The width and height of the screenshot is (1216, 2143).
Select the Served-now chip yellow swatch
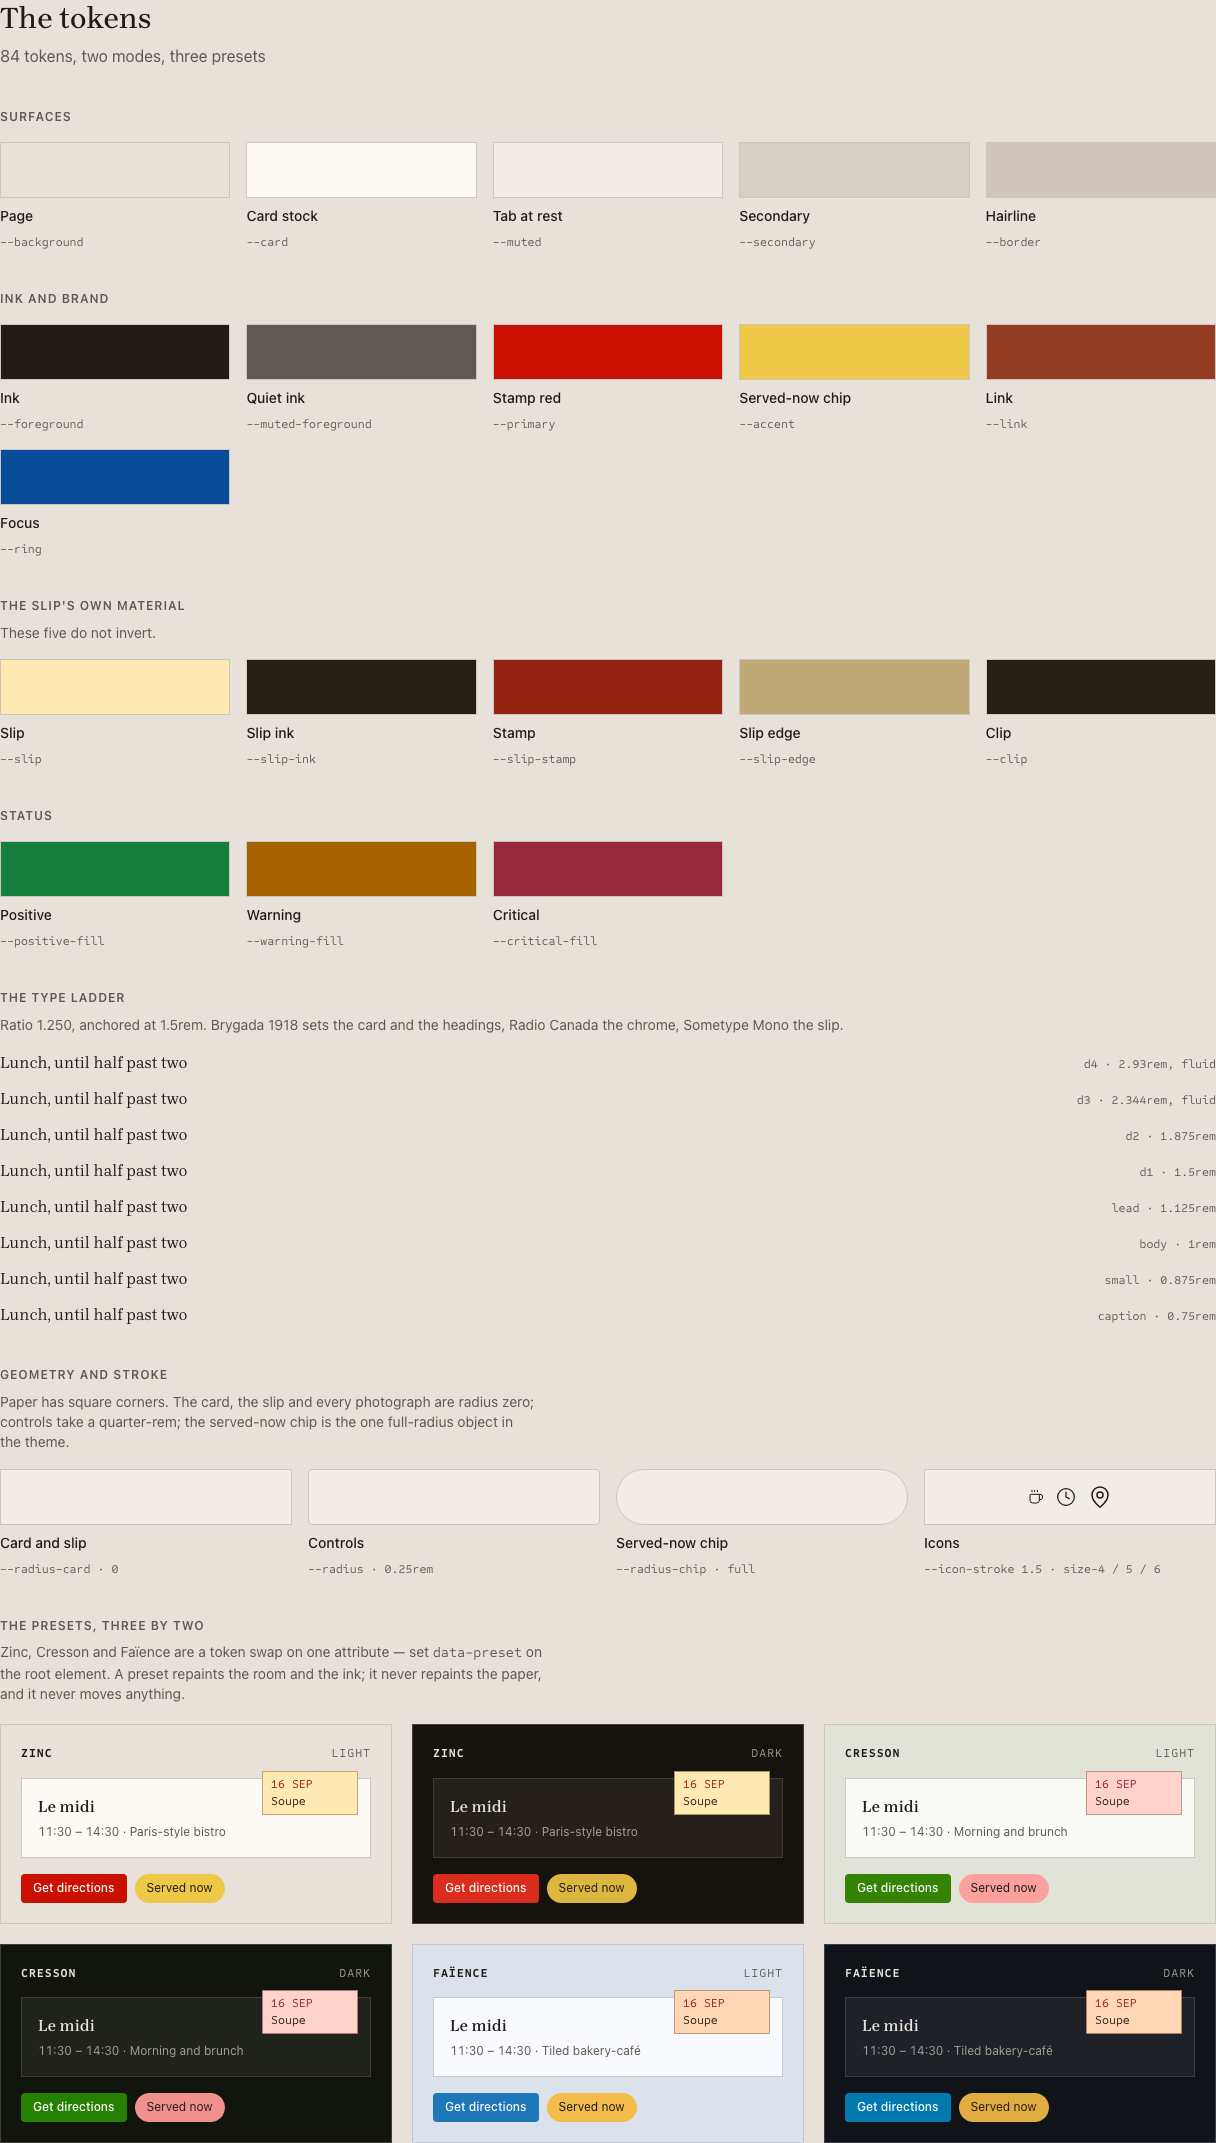click(854, 352)
